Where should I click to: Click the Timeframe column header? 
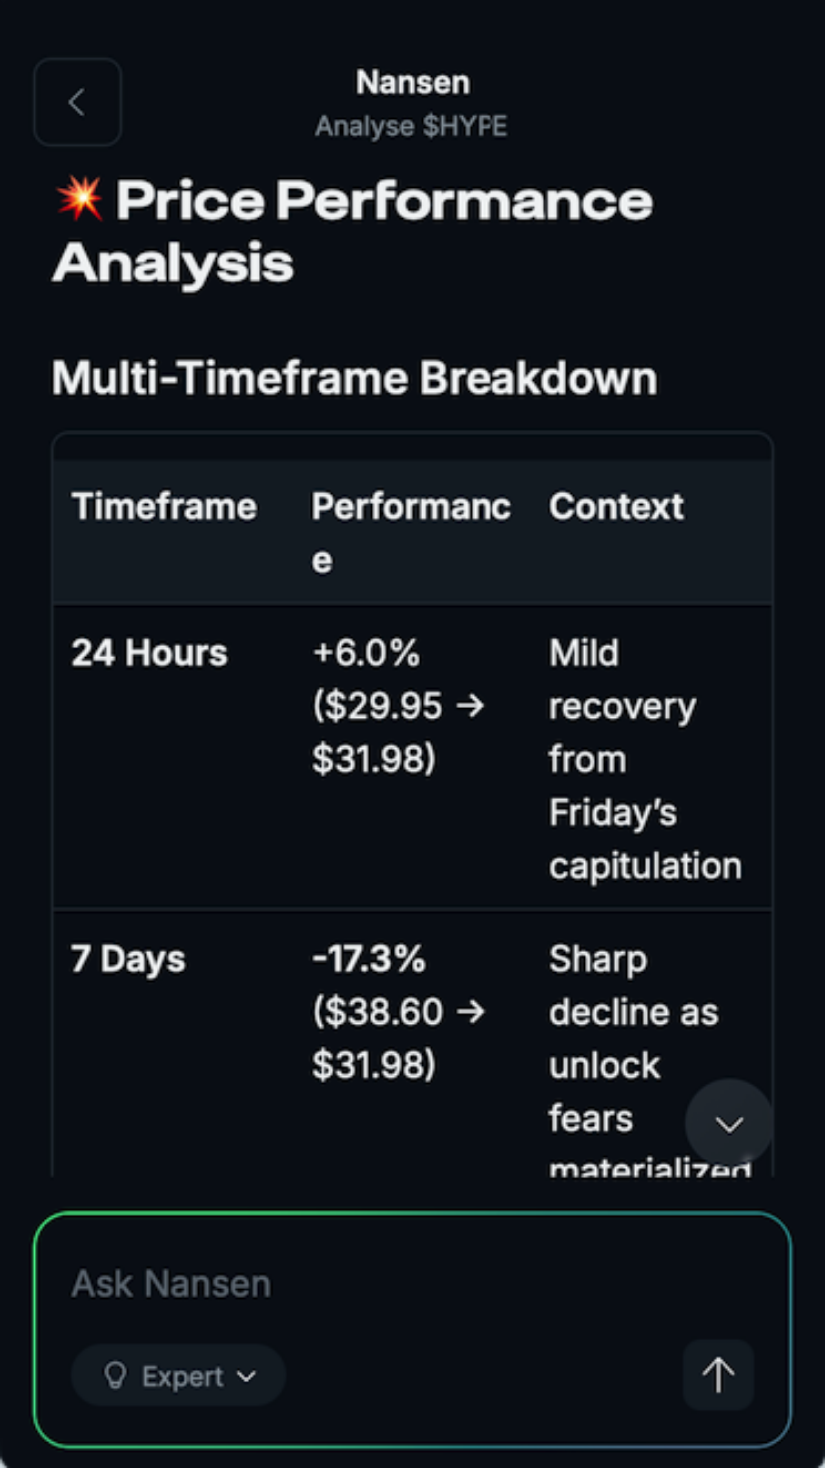(164, 507)
